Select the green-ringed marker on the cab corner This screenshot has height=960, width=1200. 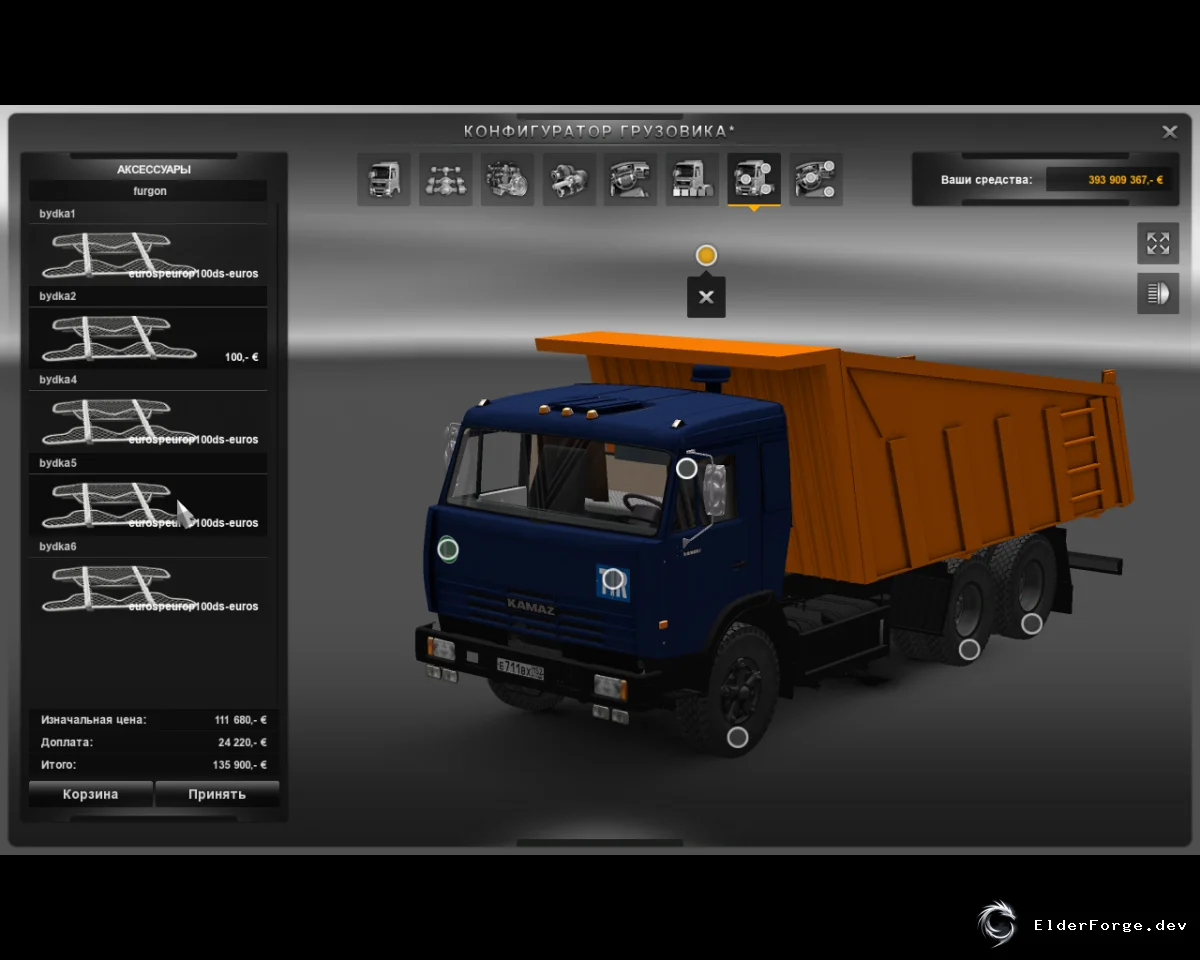pos(448,548)
